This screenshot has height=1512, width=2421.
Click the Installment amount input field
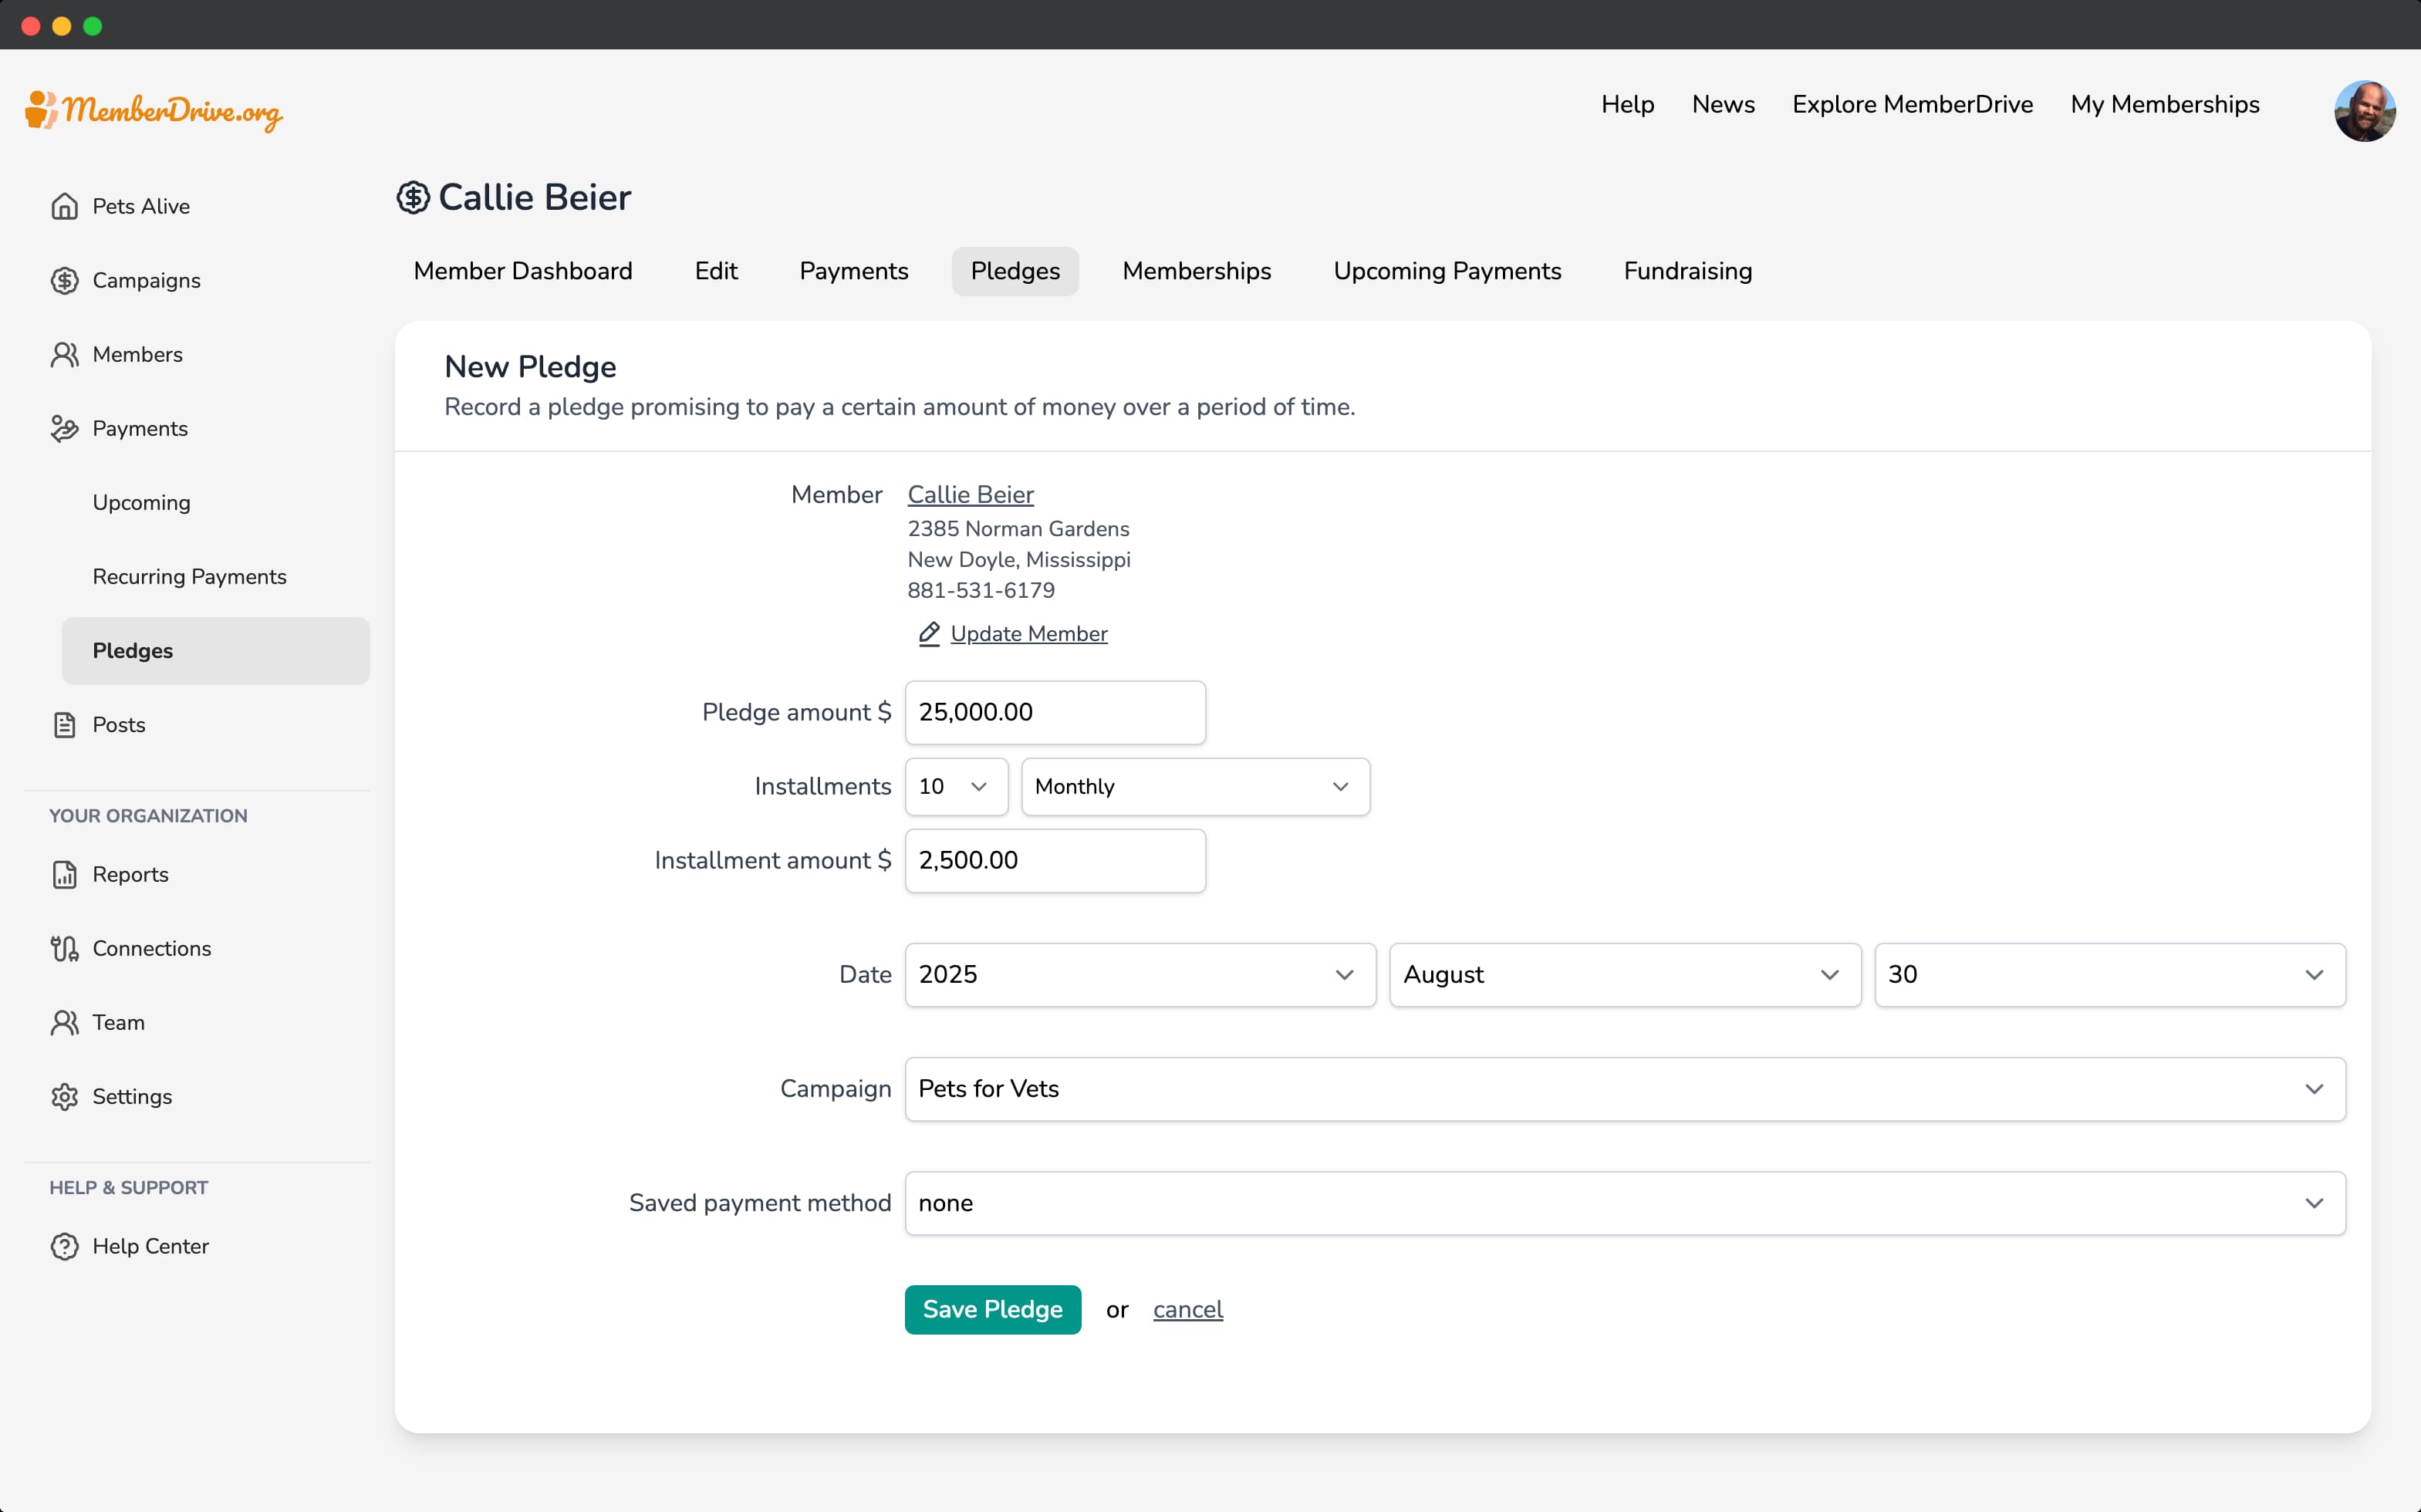click(1055, 860)
